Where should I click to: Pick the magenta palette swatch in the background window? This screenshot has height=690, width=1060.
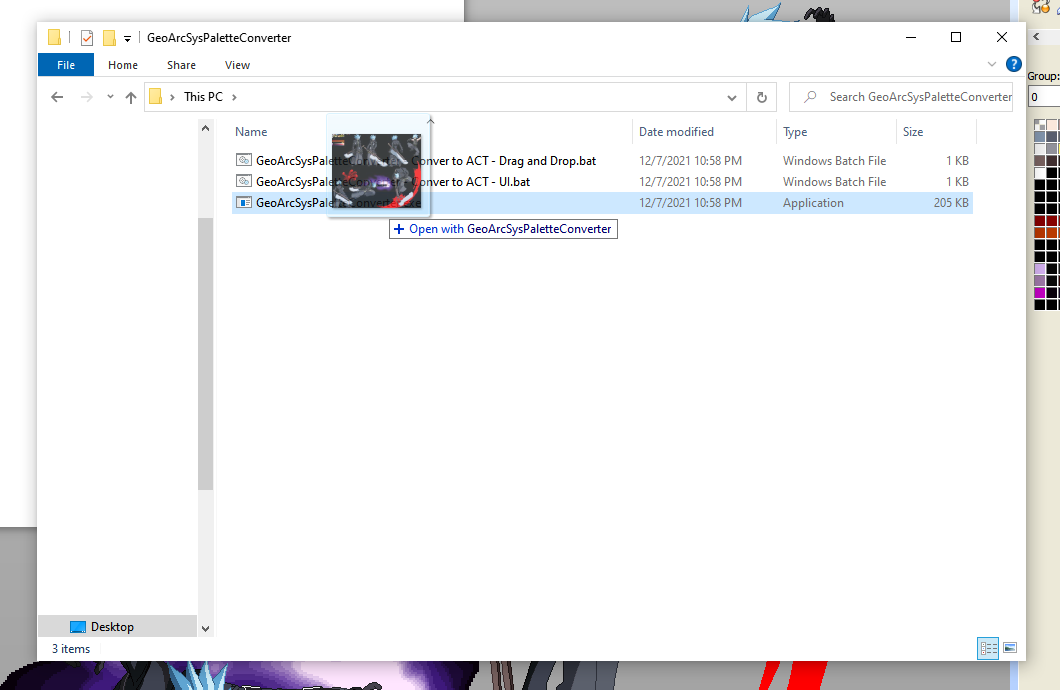(x=1040, y=293)
